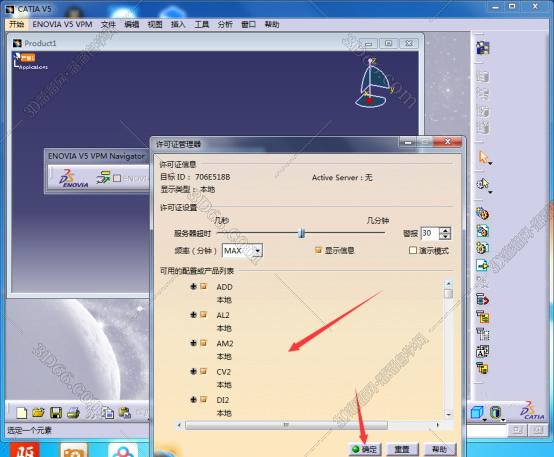This screenshot has height=457, width=554.
Task: Toggle the DI2 license checkbox
Action: click(x=204, y=399)
